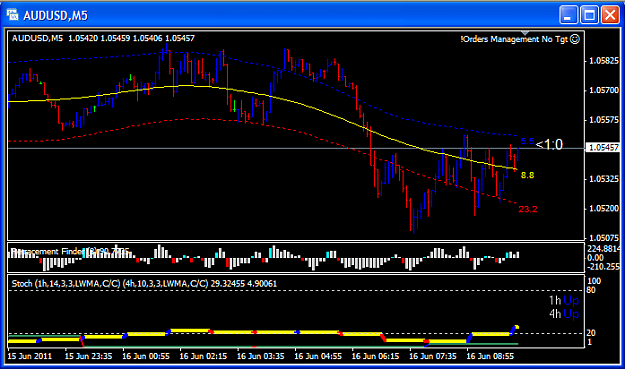Click the smiley face expert advisor icon
625x369 pixels.
[574, 39]
